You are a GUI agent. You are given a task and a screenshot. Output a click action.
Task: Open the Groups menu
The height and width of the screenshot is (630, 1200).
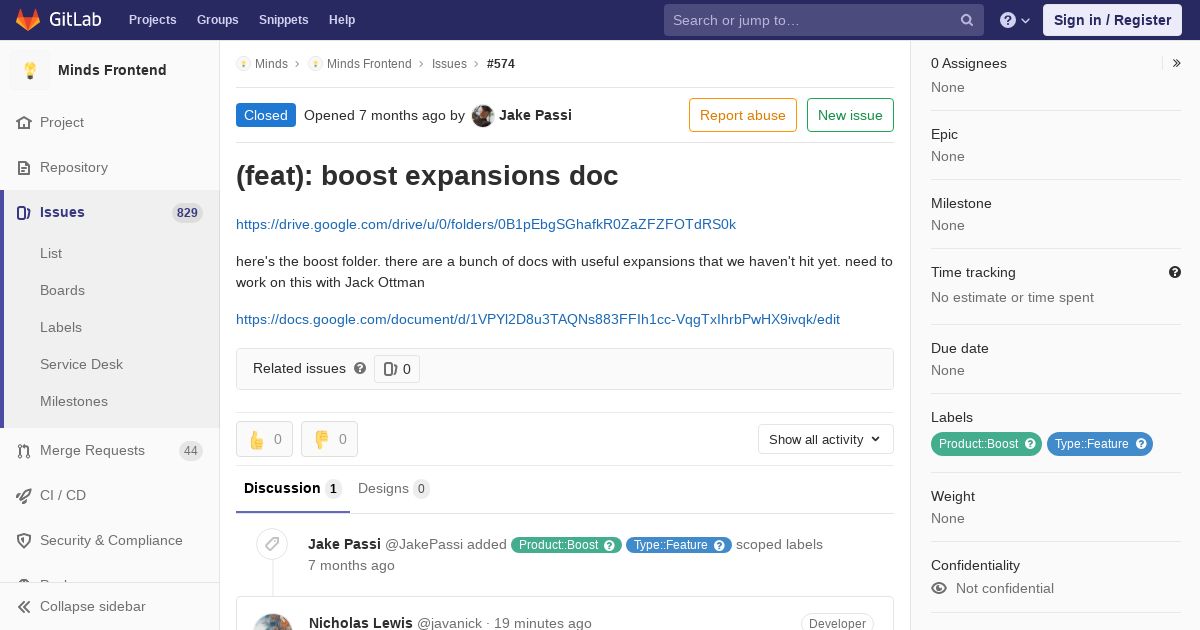tap(217, 20)
